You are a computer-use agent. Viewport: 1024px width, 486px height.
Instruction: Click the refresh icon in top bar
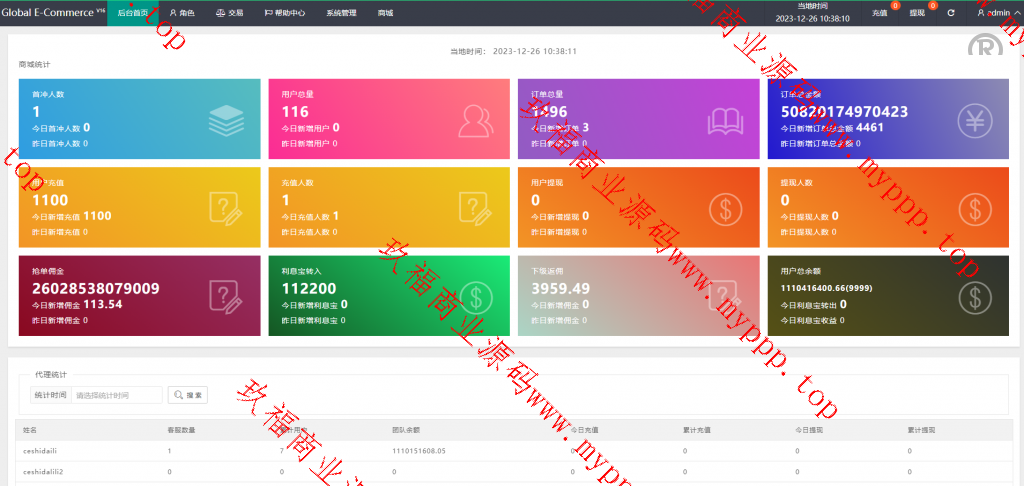(x=951, y=13)
